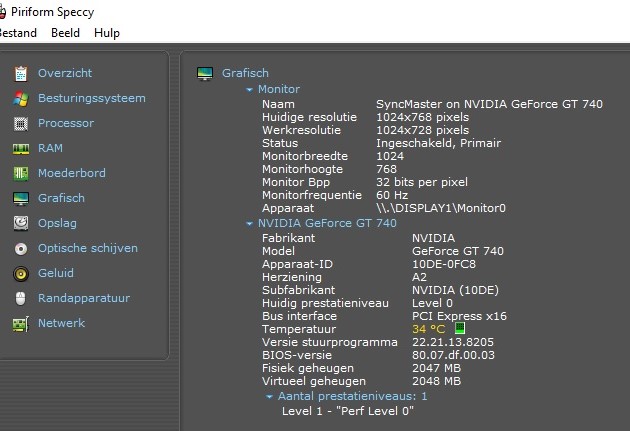Click the Geluid speaker icon
Screen dimensions: 630x431
21,274
